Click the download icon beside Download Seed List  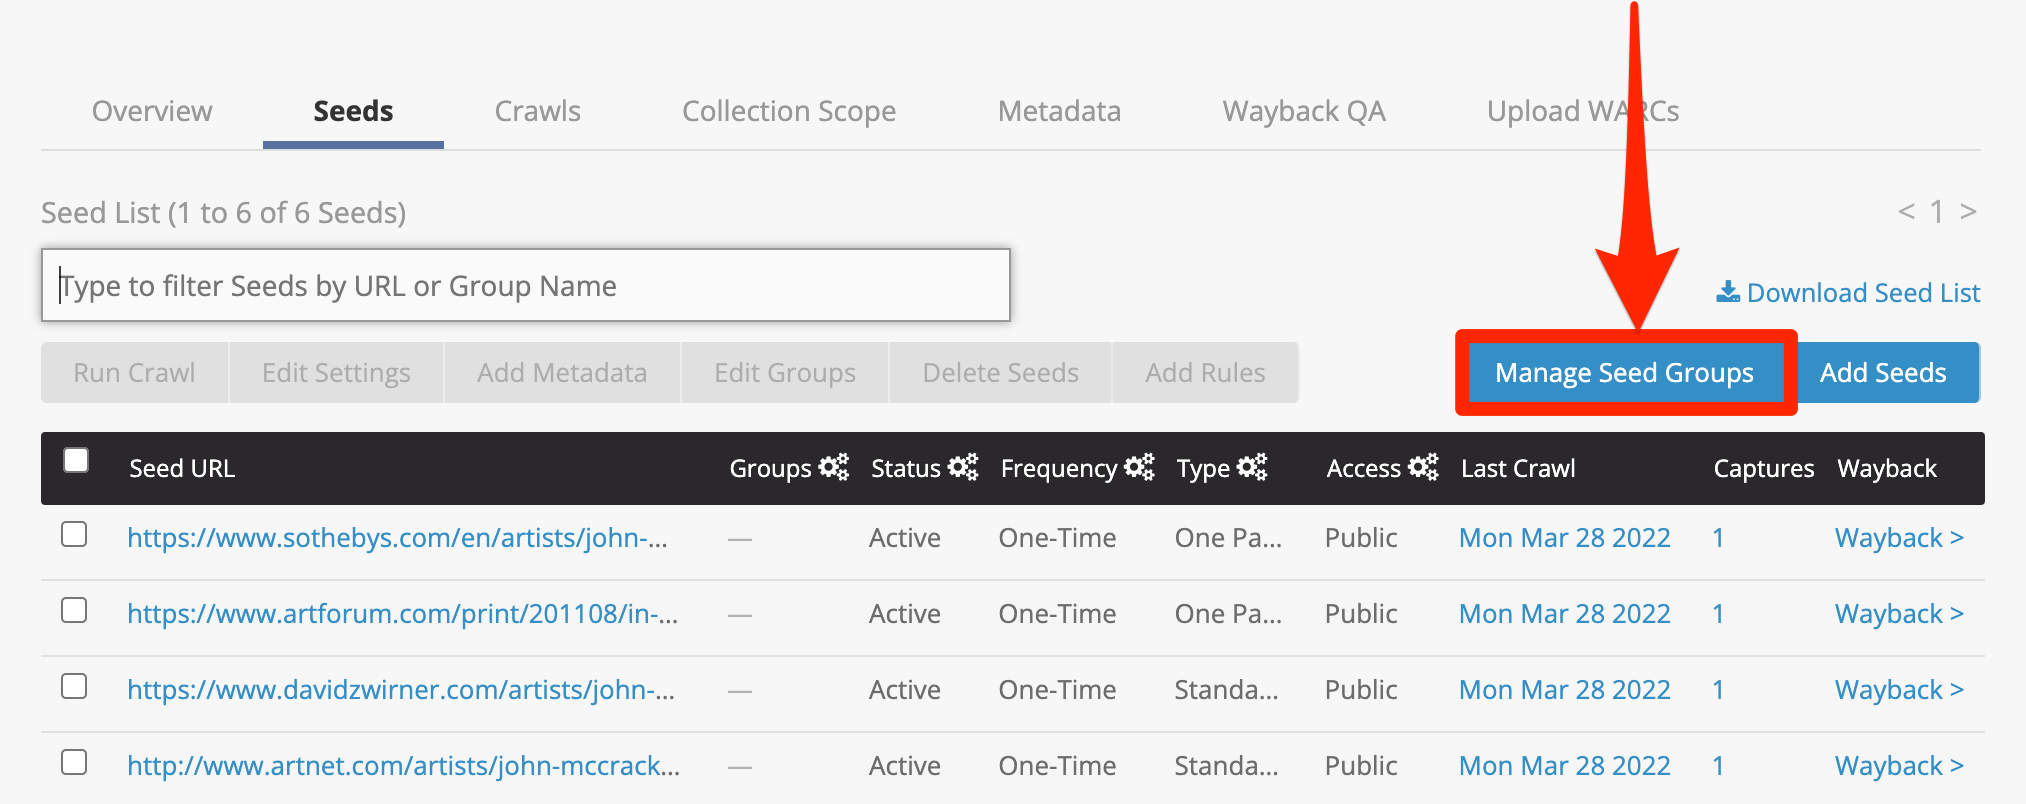click(x=1727, y=292)
